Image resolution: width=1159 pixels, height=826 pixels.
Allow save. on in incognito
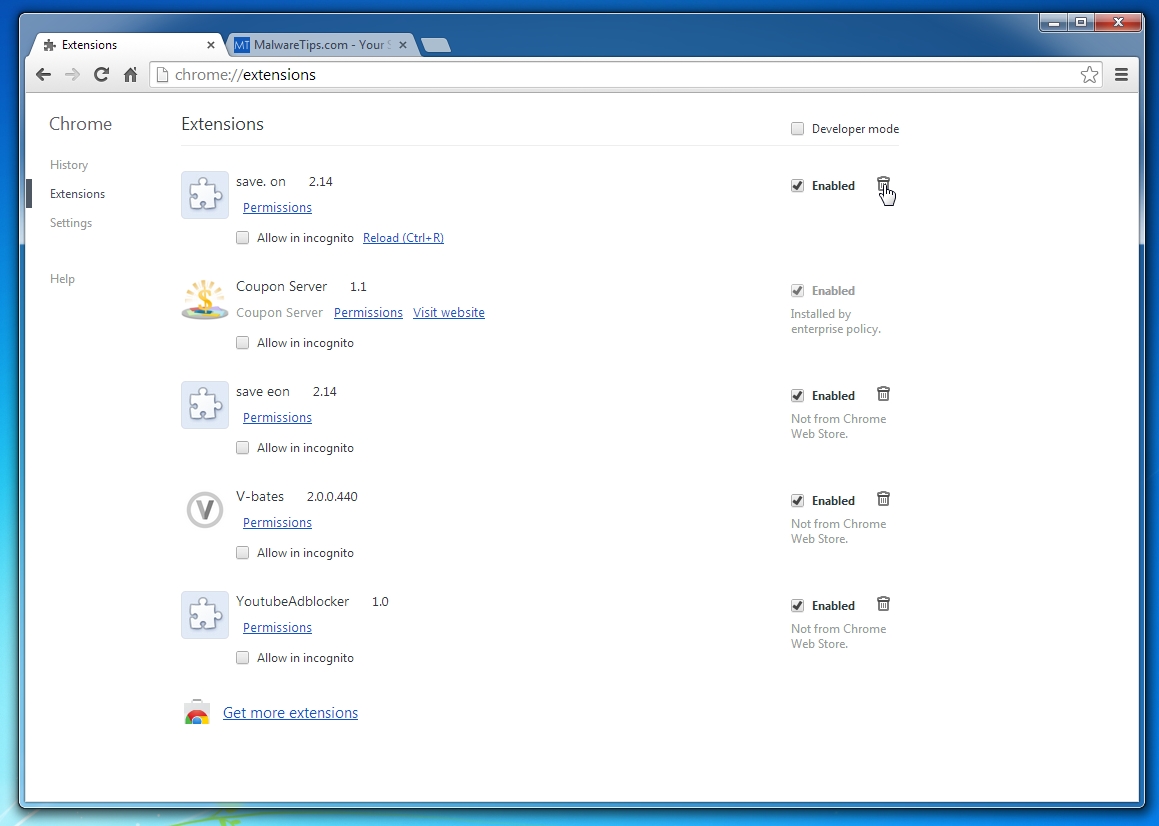[x=242, y=237]
